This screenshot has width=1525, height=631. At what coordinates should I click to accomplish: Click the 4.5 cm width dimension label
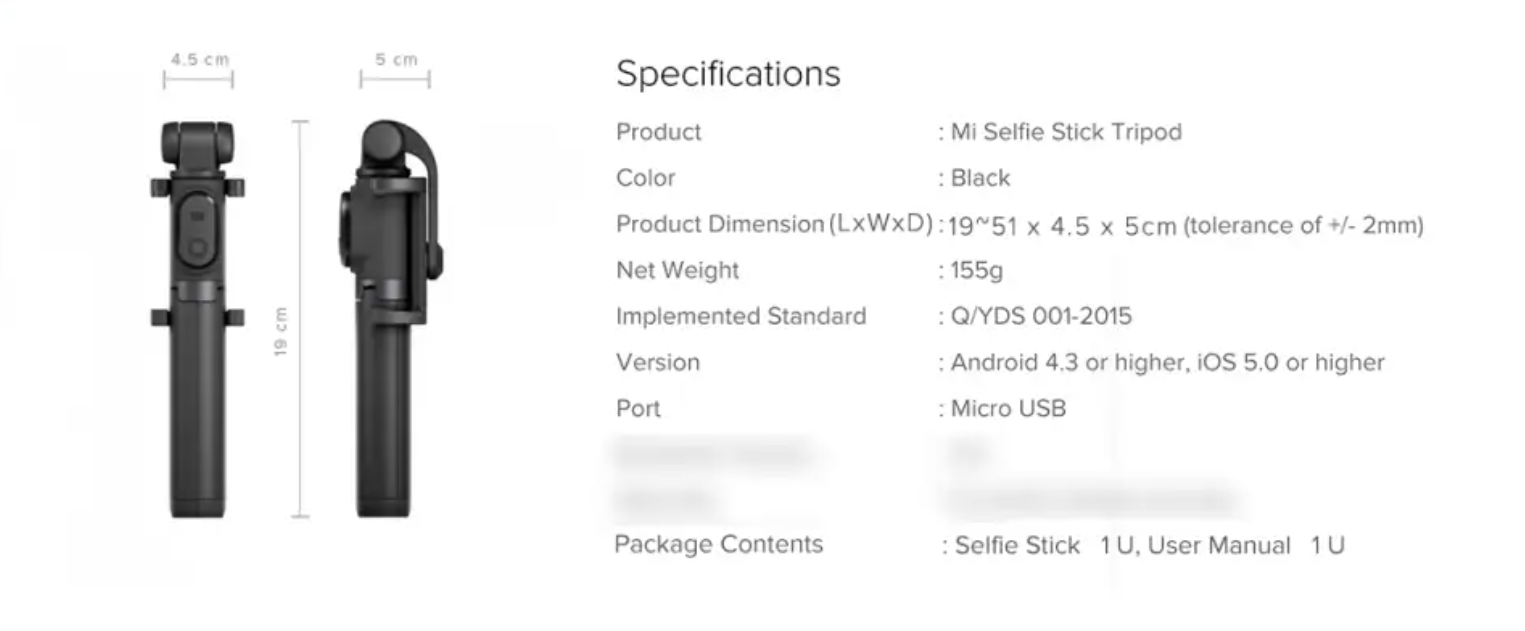[199, 60]
